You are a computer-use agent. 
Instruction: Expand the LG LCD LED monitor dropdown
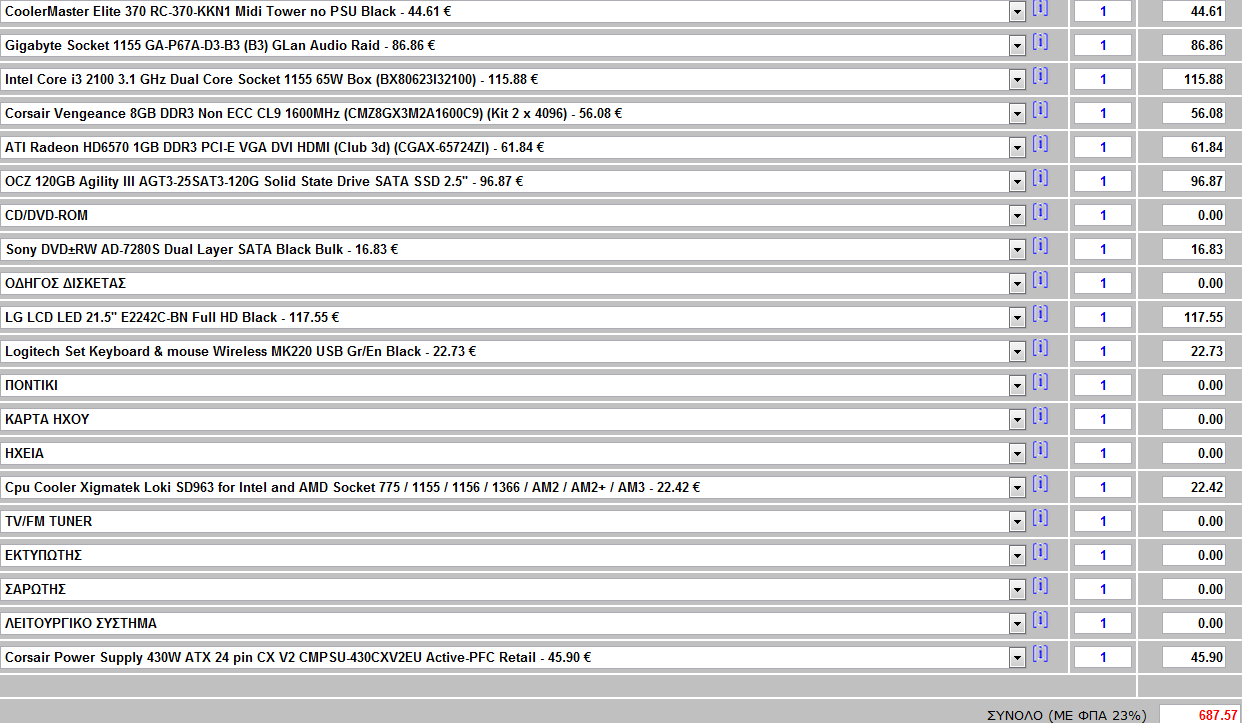(1018, 318)
